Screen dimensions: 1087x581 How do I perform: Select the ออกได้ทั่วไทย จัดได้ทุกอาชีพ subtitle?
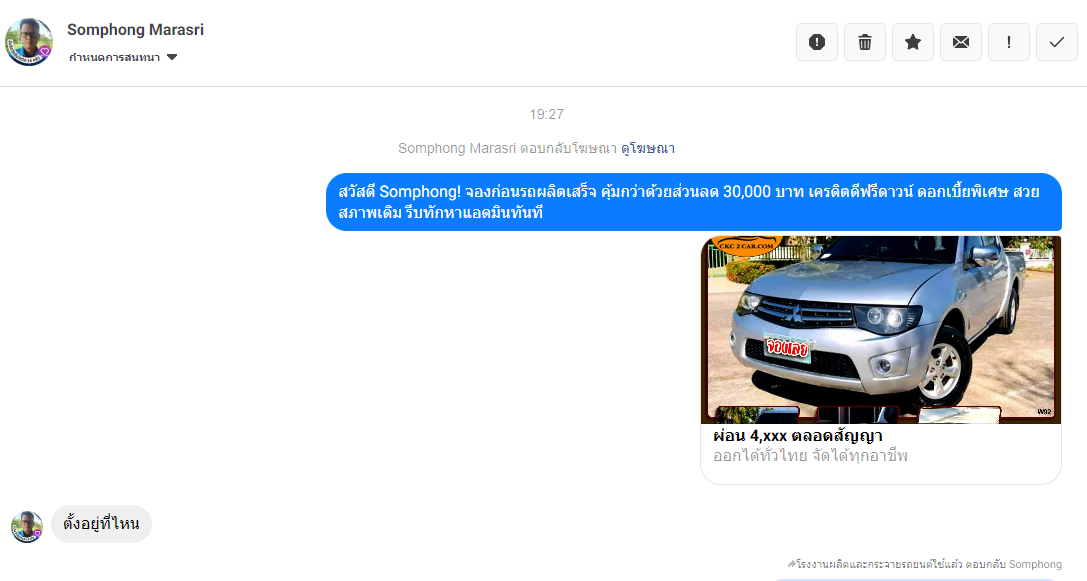pos(810,456)
